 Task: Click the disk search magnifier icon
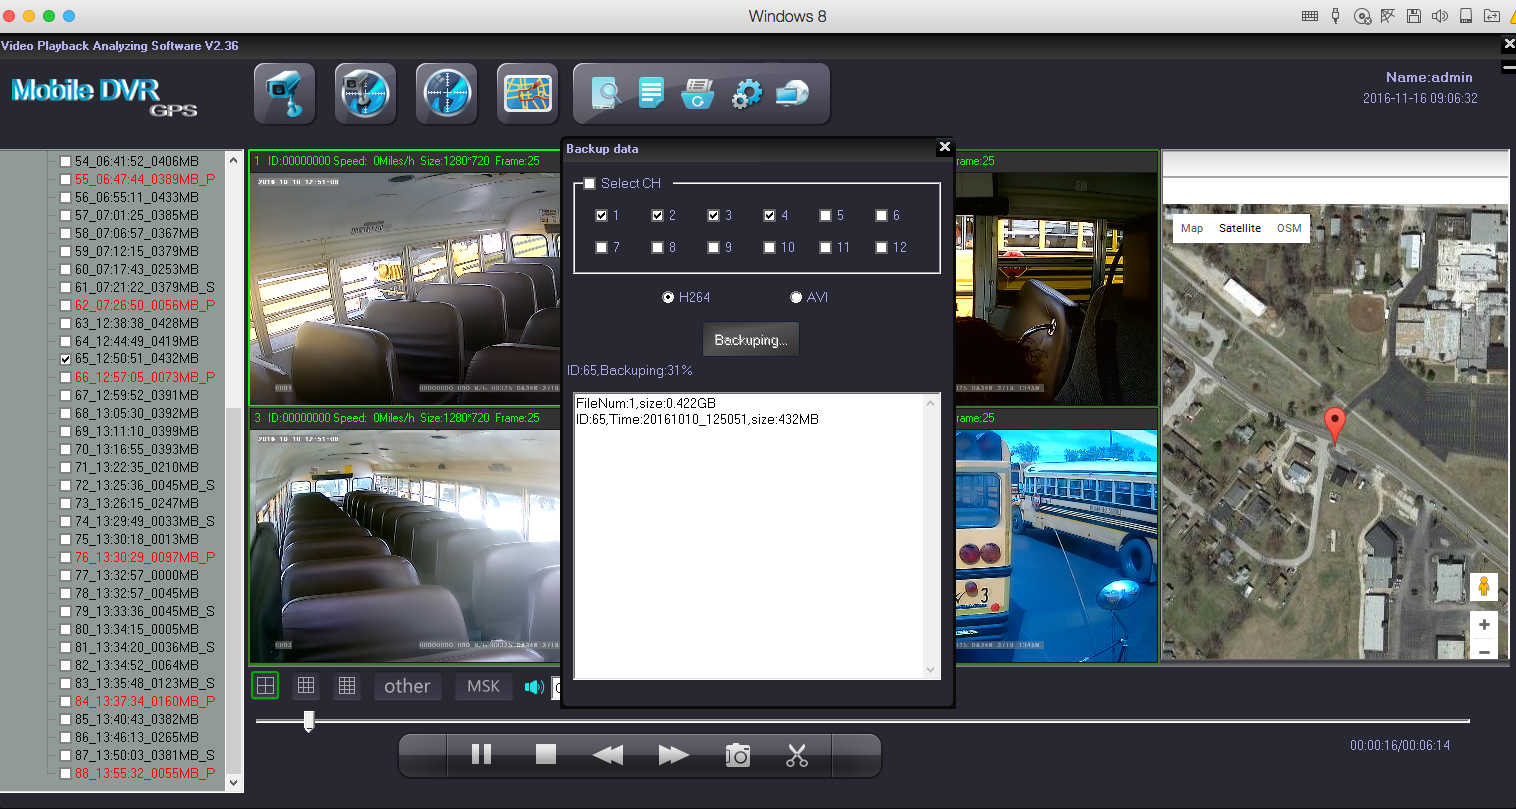[606, 94]
